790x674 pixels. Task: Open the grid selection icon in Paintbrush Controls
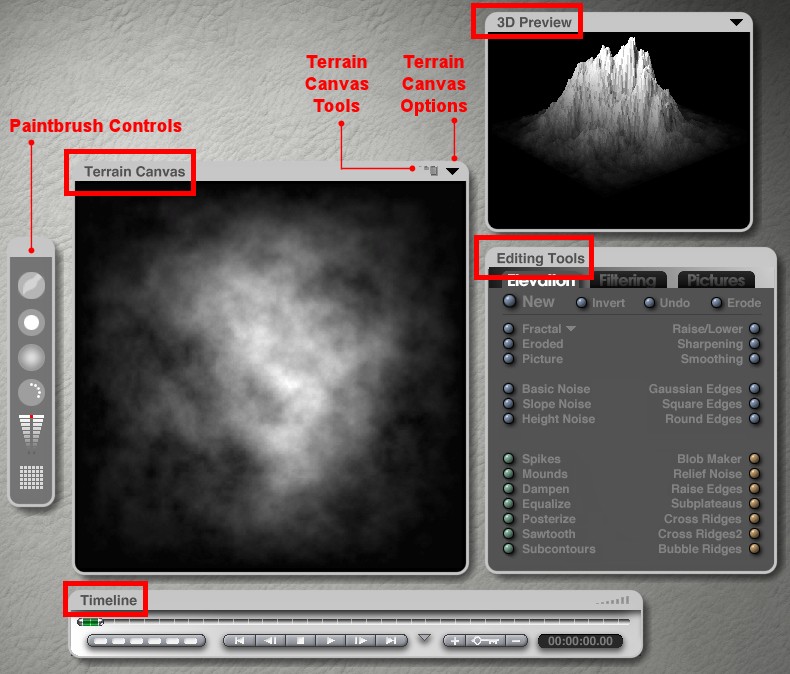[32, 477]
